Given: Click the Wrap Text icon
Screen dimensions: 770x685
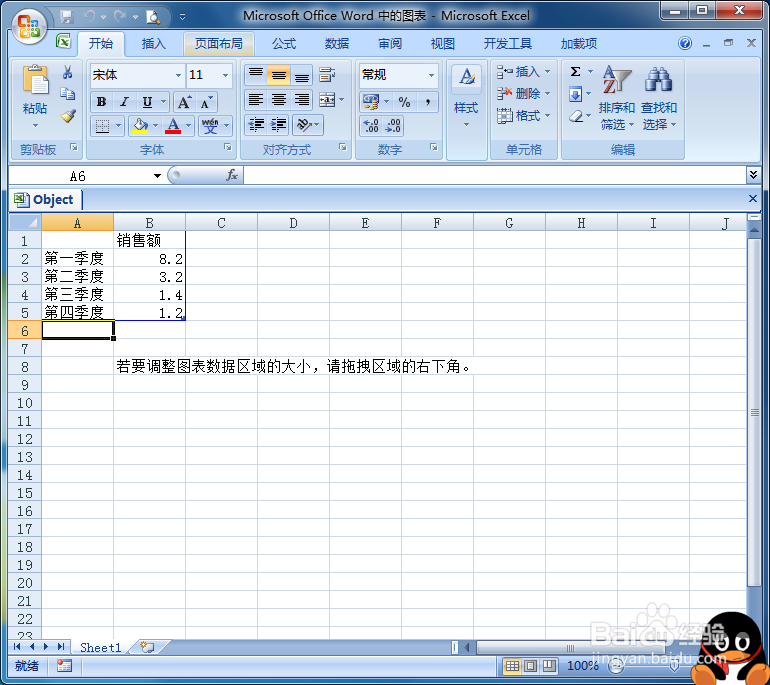Looking at the screenshot, I should [327, 75].
